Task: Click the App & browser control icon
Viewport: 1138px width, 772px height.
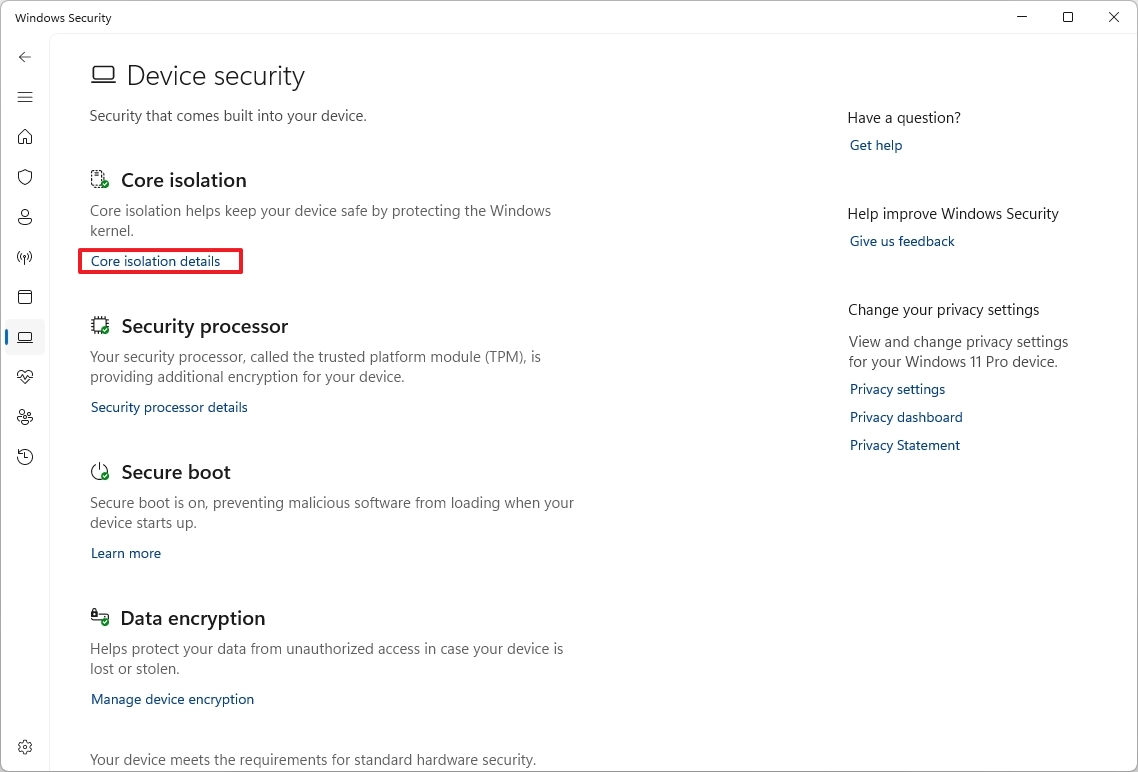Action: click(25, 297)
